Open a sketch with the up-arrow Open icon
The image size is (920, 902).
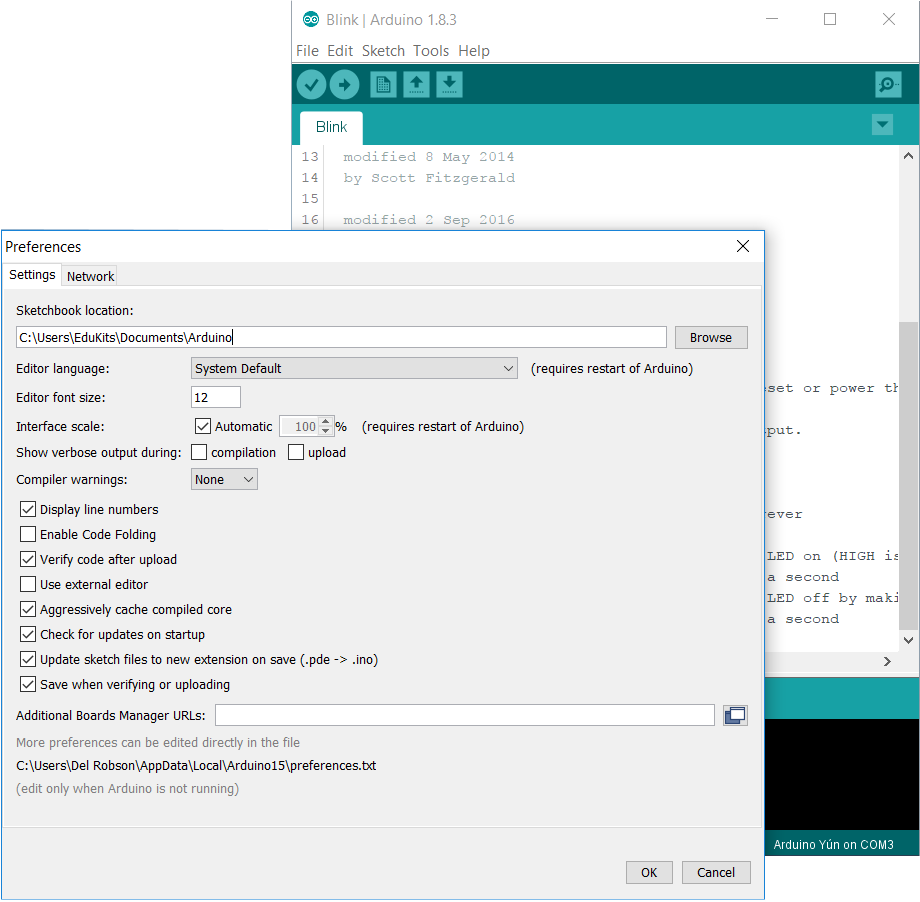click(x=416, y=85)
